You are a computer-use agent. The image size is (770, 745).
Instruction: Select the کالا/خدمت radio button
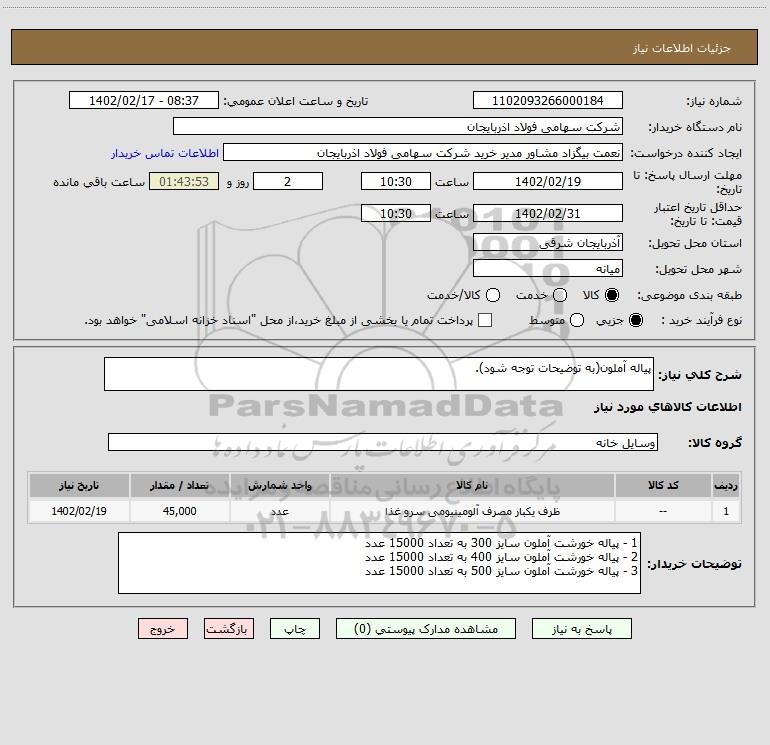[x=493, y=295]
